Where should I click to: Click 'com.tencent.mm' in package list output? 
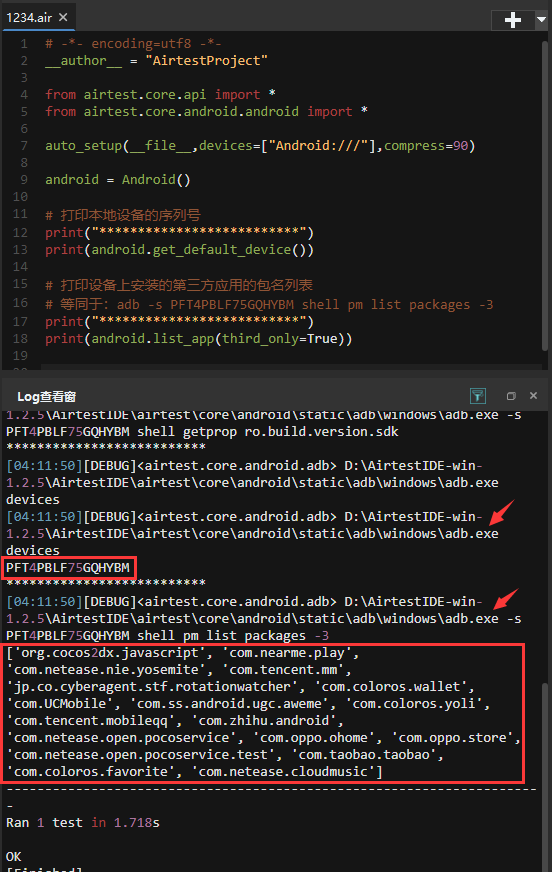pos(287,670)
